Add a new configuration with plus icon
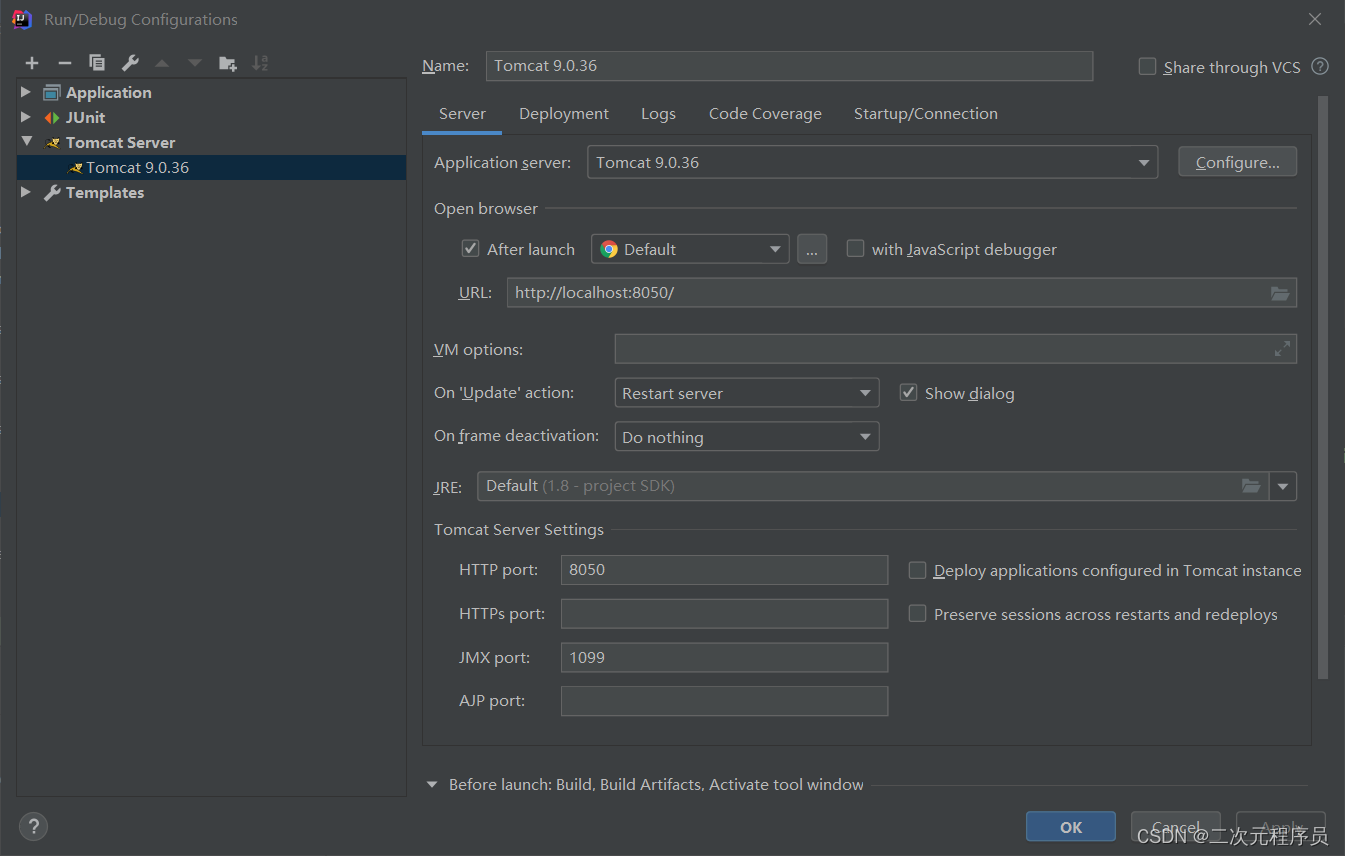This screenshot has height=856, width=1345. tap(32, 63)
